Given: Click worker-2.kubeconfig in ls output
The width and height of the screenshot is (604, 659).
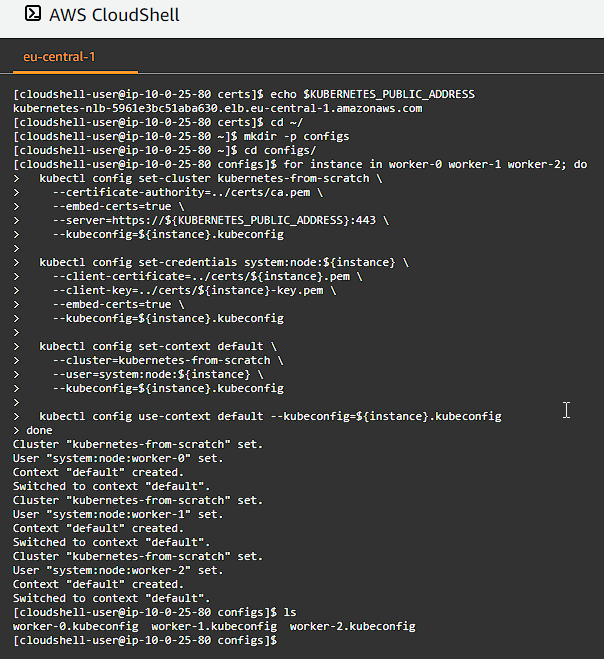Looking at the screenshot, I should coord(353,626).
